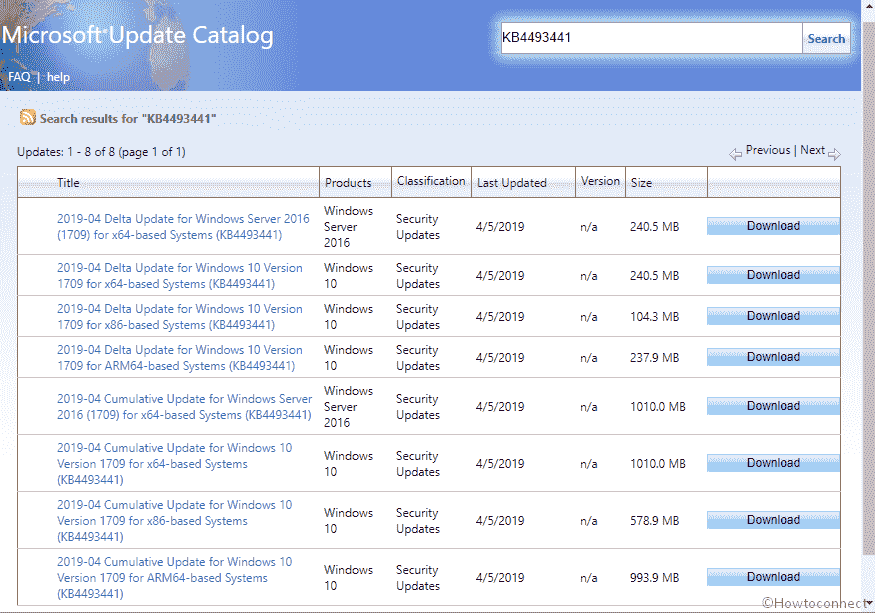Image resolution: width=875 pixels, height=613 pixels.
Task: Sort results by Classification column
Action: tap(431, 181)
